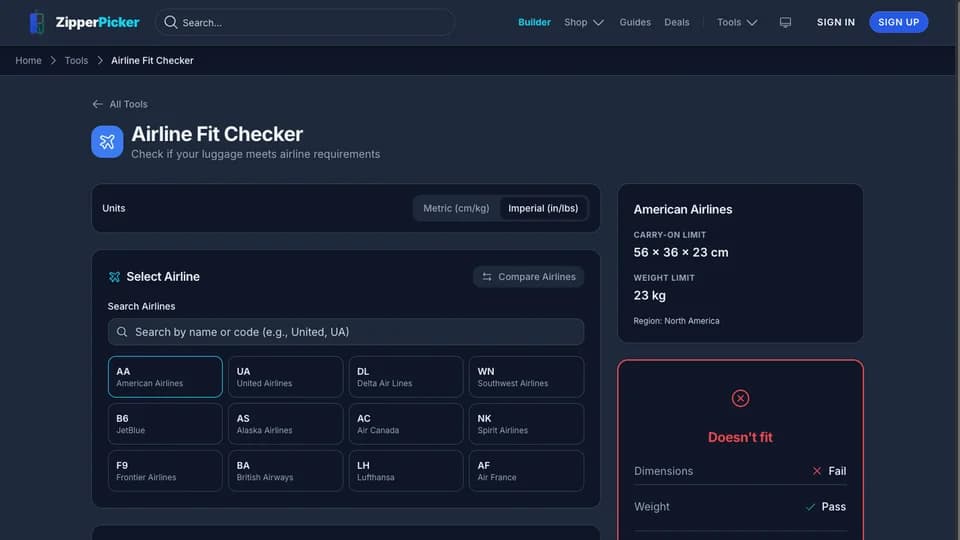Open the Guides nav item
960x540 pixels.
click(635, 22)
